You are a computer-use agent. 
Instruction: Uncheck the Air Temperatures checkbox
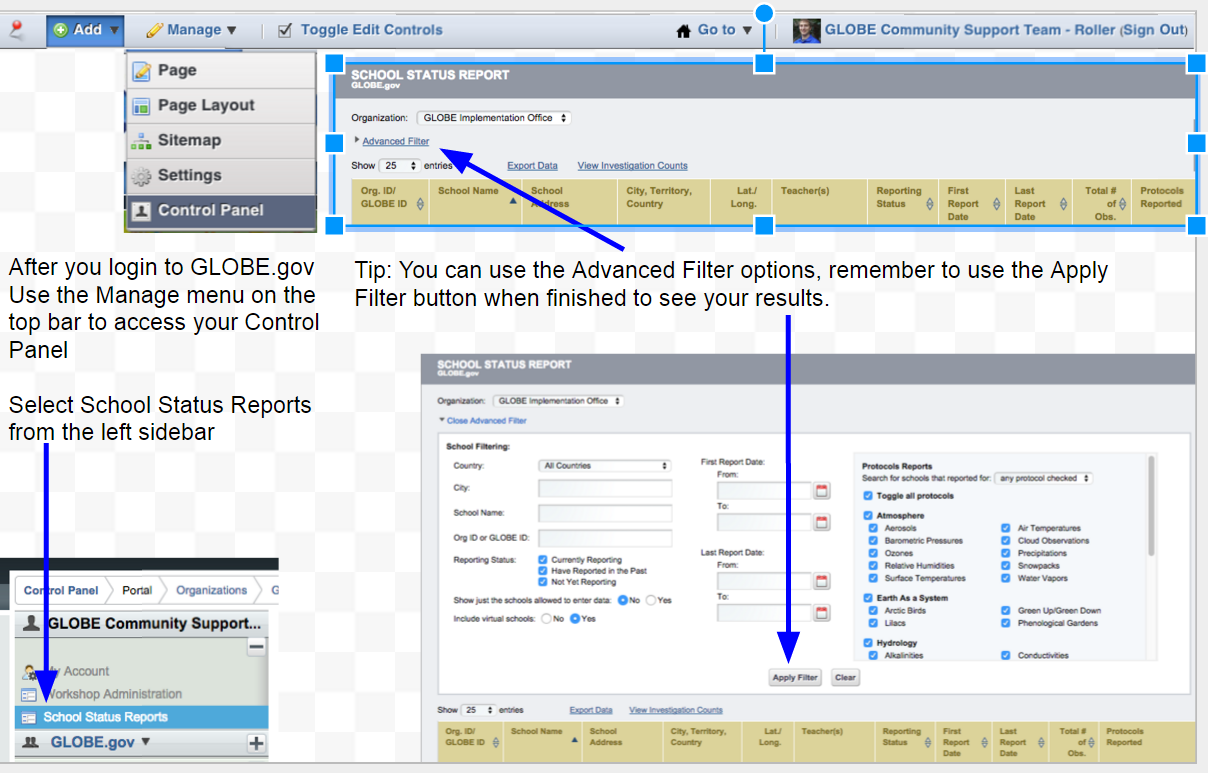pos(1007,528)
